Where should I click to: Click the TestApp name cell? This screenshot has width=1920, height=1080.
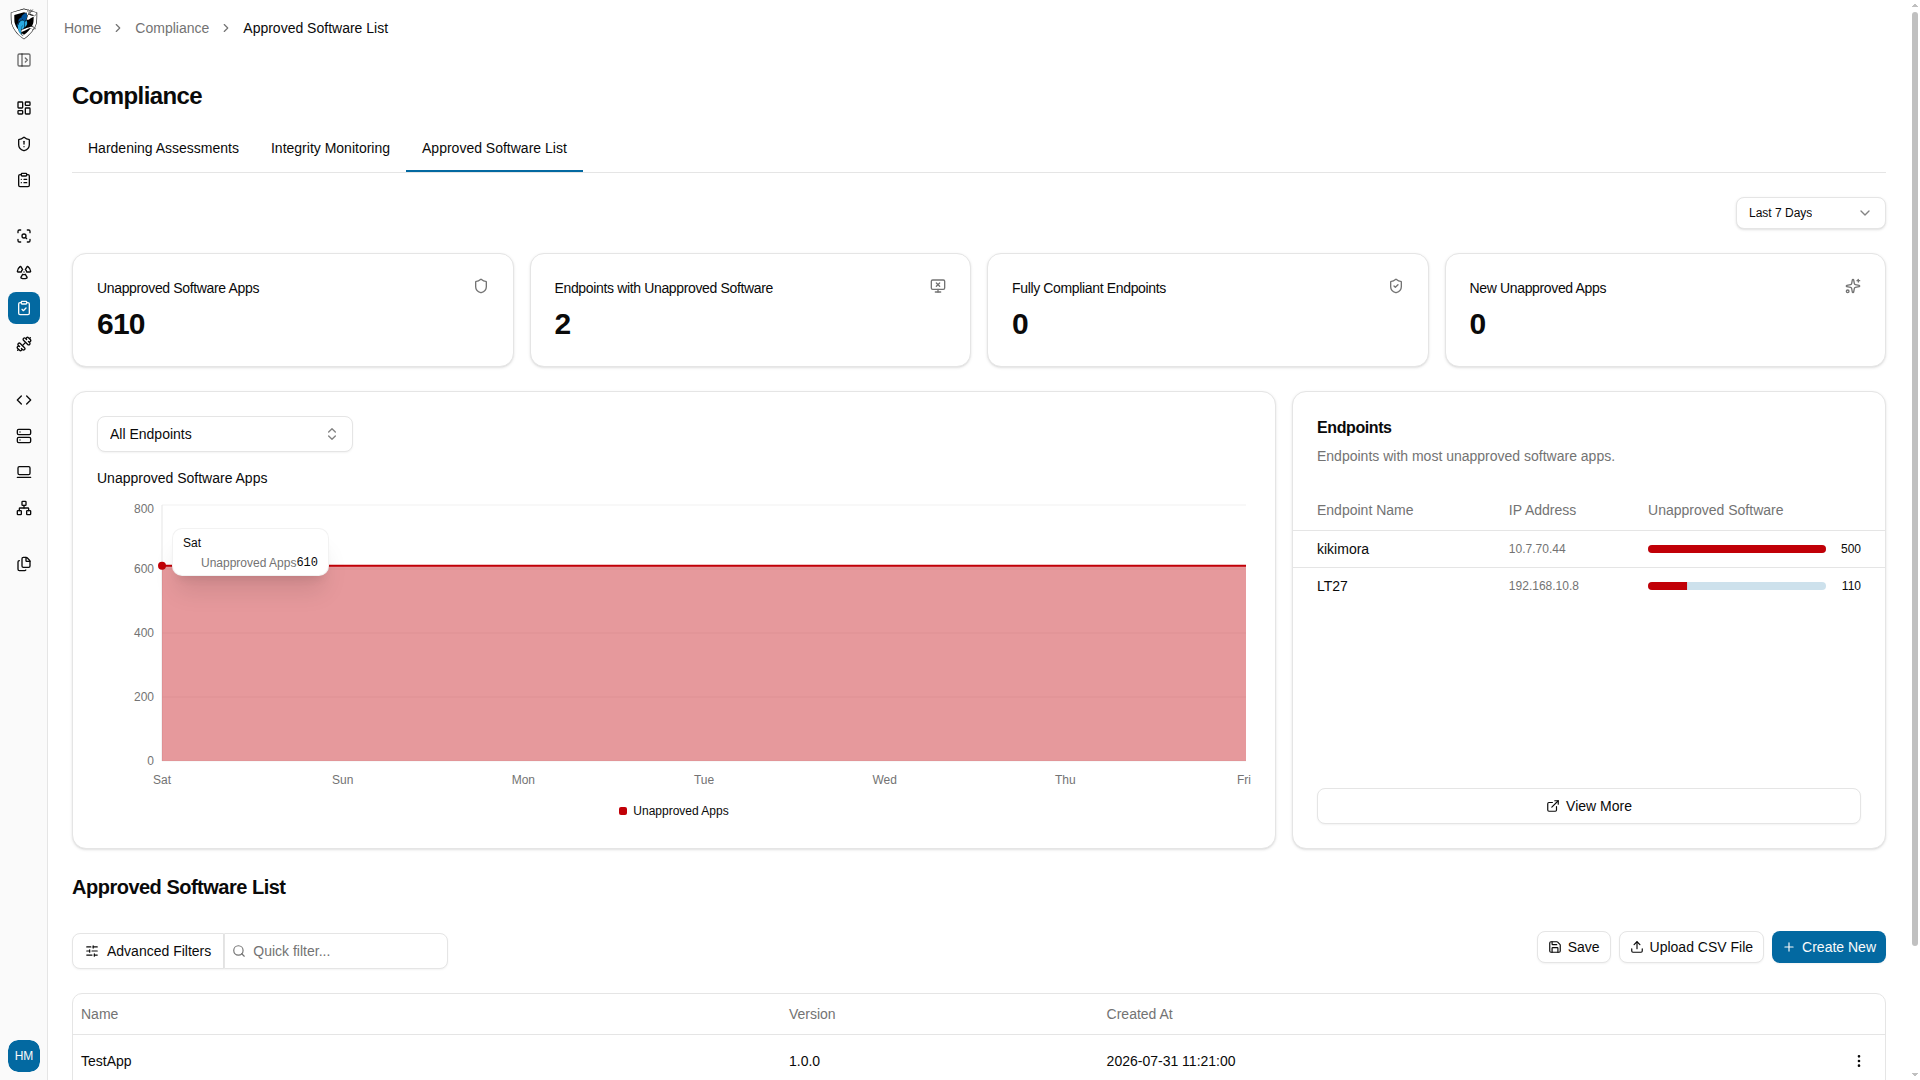click(x=106, y=1061)
